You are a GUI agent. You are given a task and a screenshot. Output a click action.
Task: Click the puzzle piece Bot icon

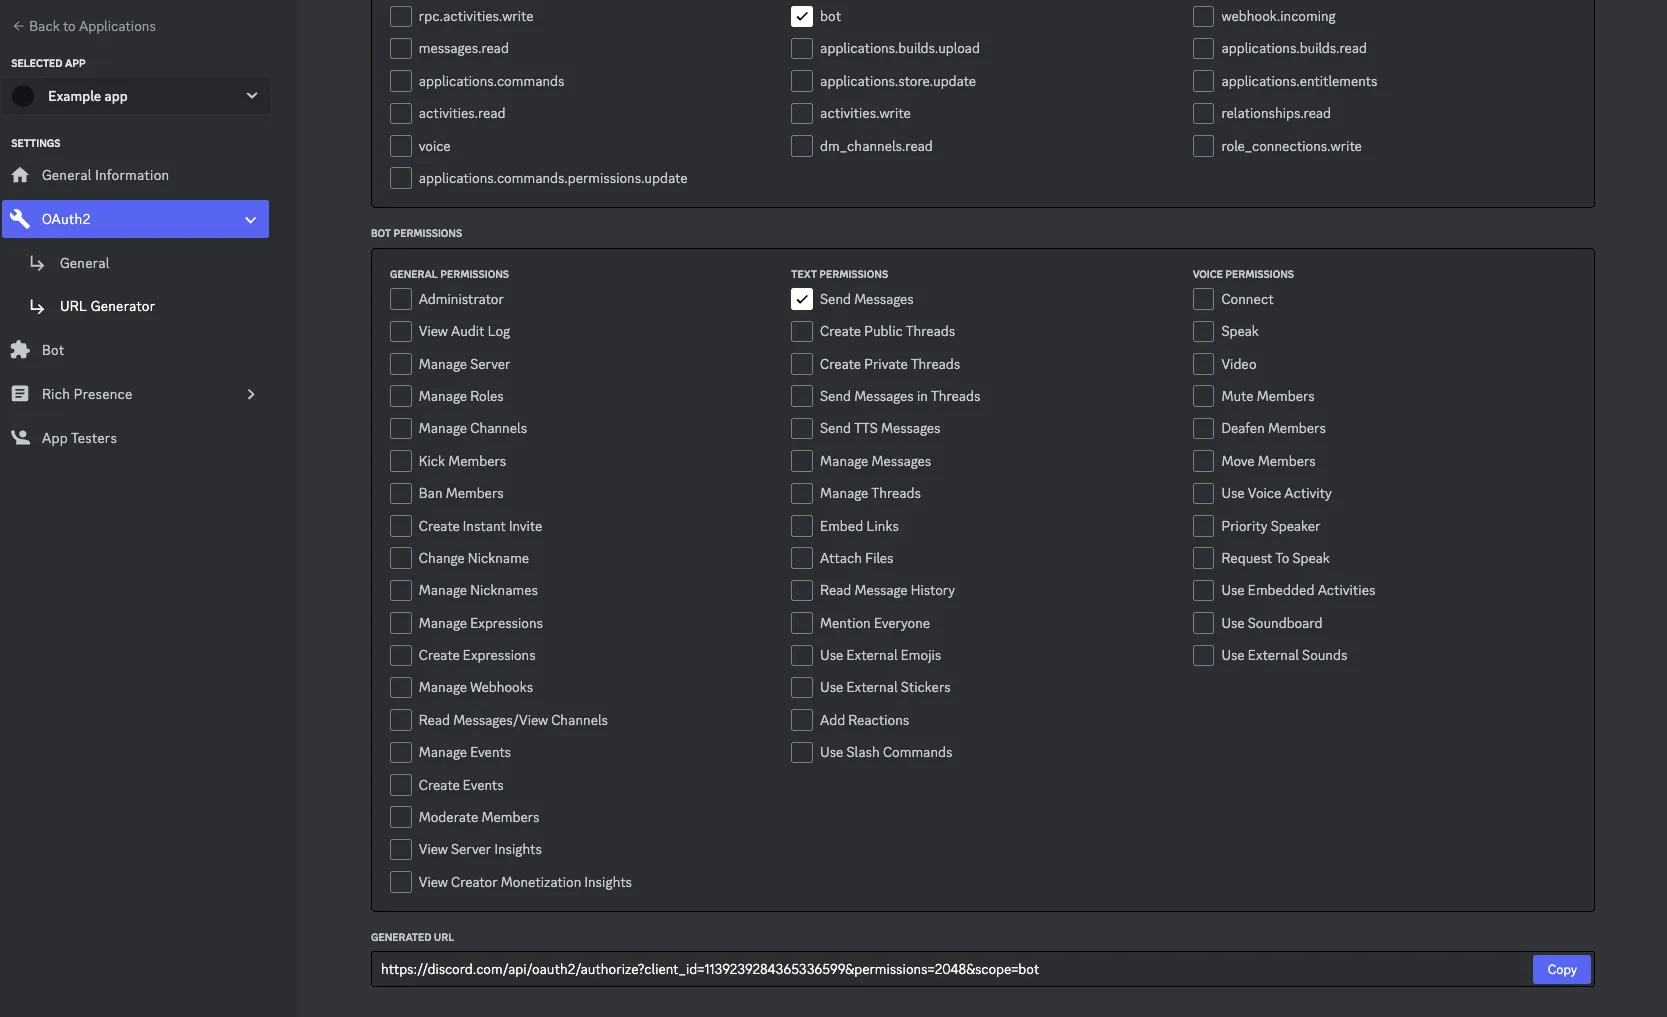20,350
